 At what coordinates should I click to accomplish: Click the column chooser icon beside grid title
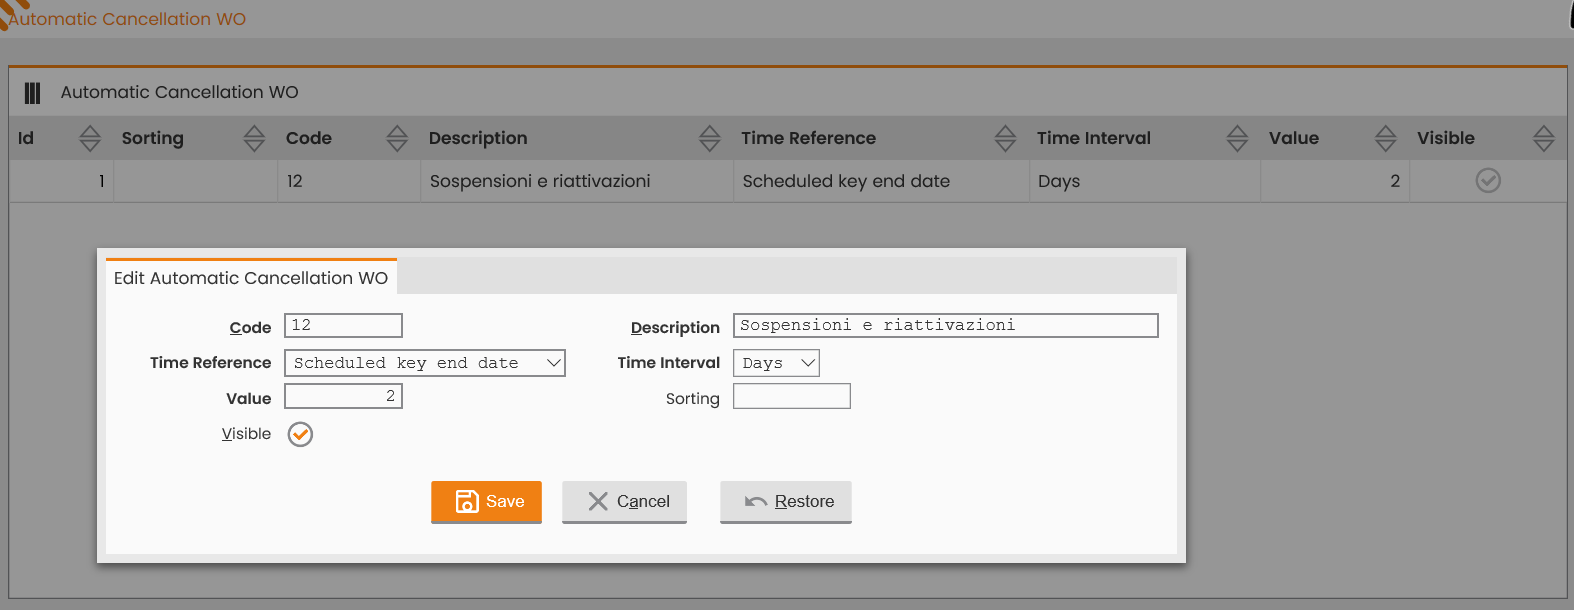click(x=32, y=93)
